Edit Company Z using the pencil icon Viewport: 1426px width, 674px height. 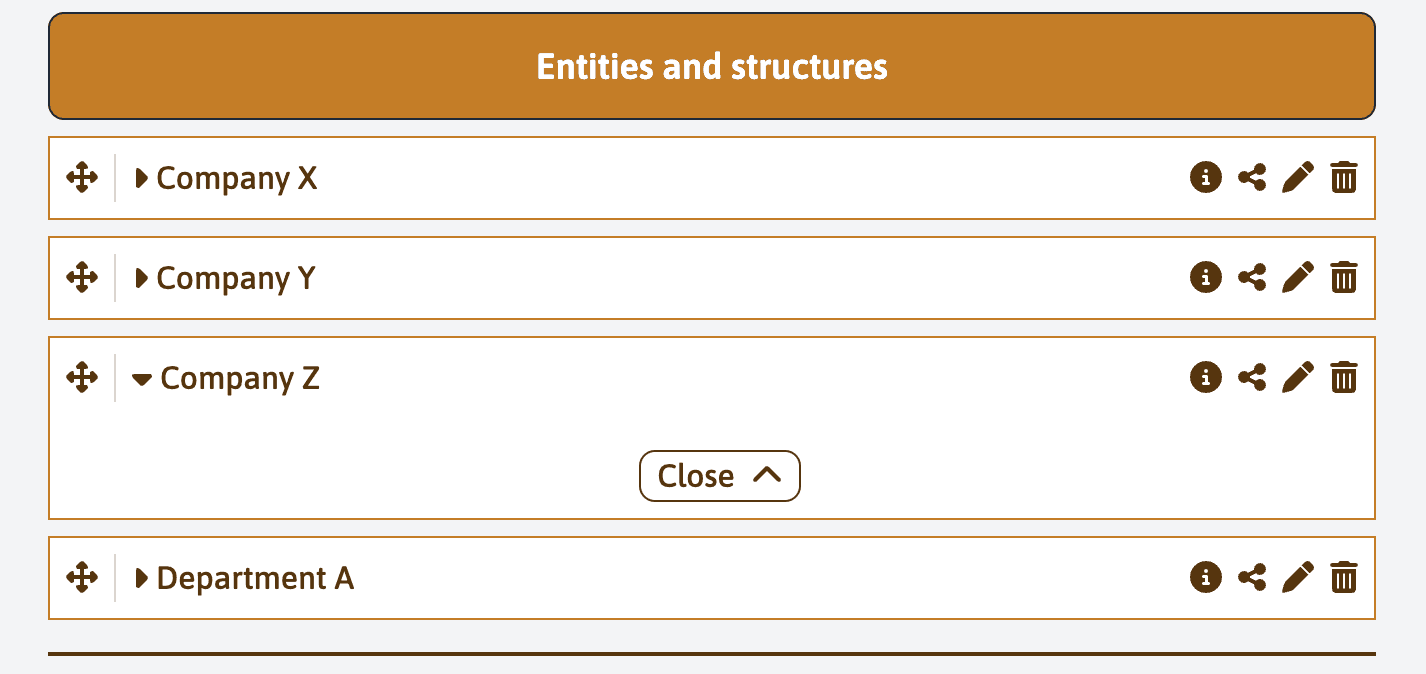(1298, 377)
